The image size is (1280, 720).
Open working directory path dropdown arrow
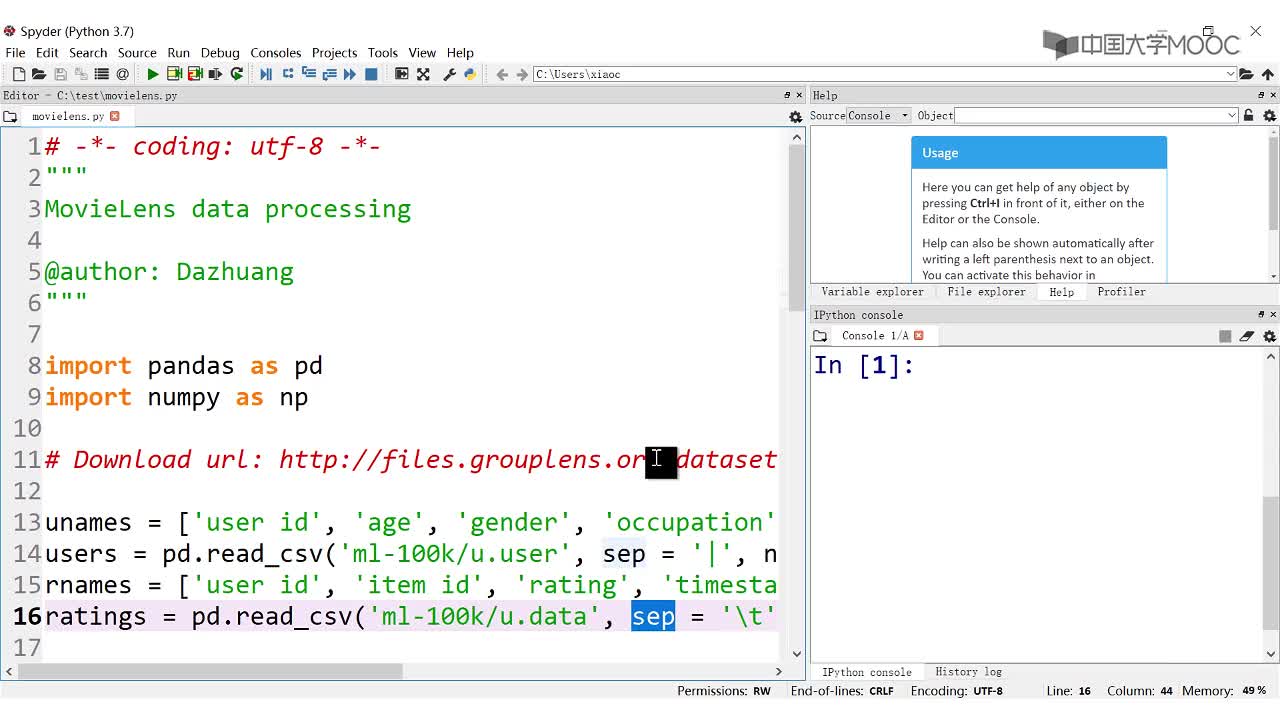(1230, 74)
